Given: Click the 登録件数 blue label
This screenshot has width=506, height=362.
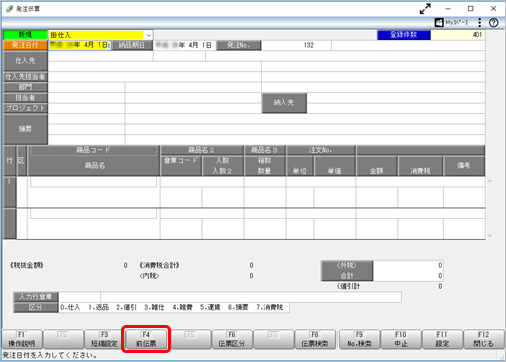Looking at the screenshot, I should (x=404, y=35).
